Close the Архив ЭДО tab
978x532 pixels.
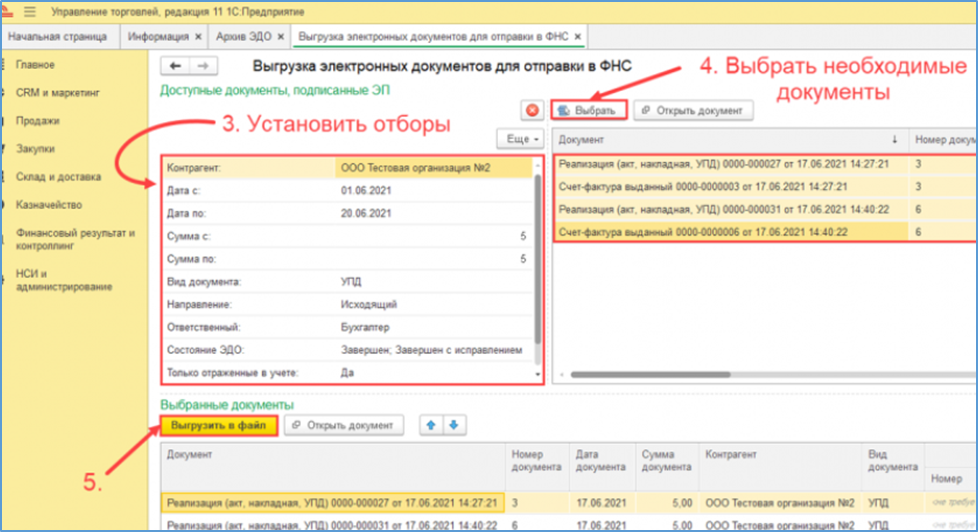[x=281, y=37]
